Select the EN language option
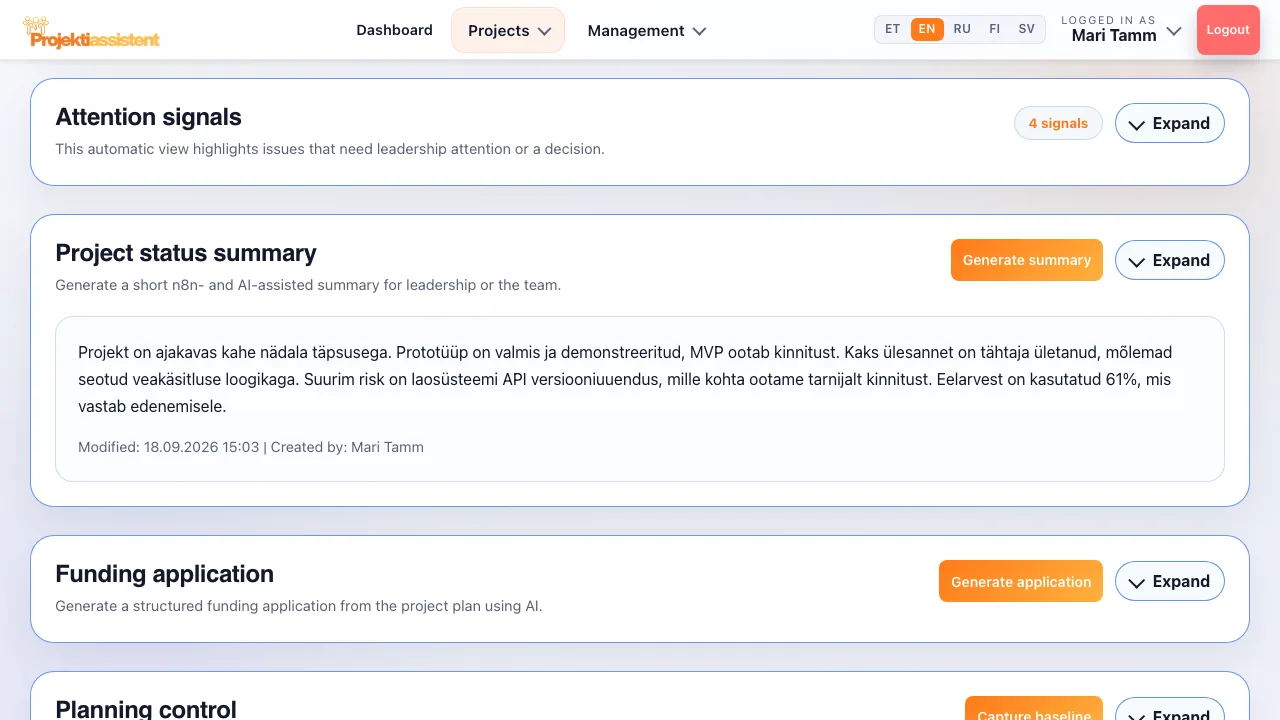 pos(927,29)
